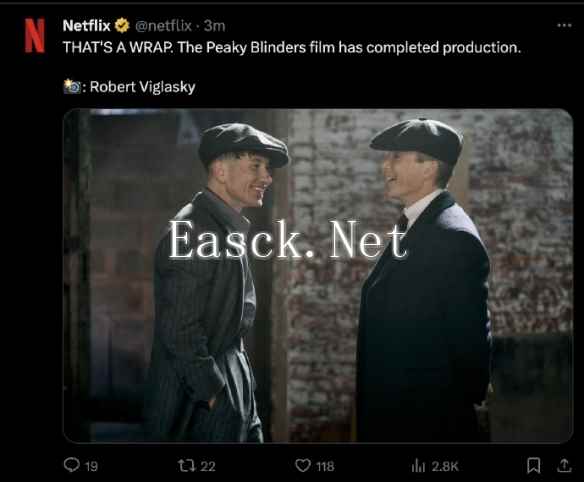Open the view analytics bar chart icon
The height and width of the screenshot is (482, 584).
[418, 466]
